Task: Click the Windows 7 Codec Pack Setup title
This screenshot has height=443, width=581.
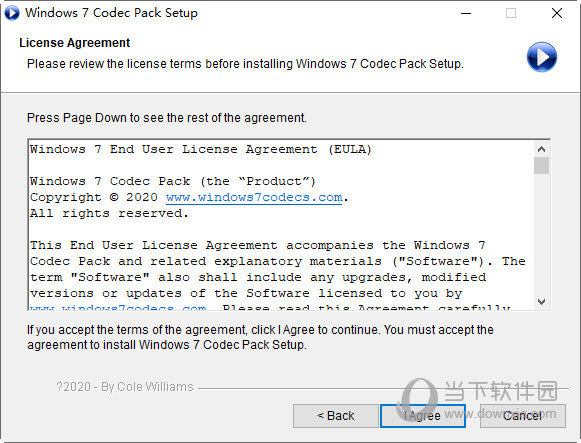Action: (x=112, y=13)
